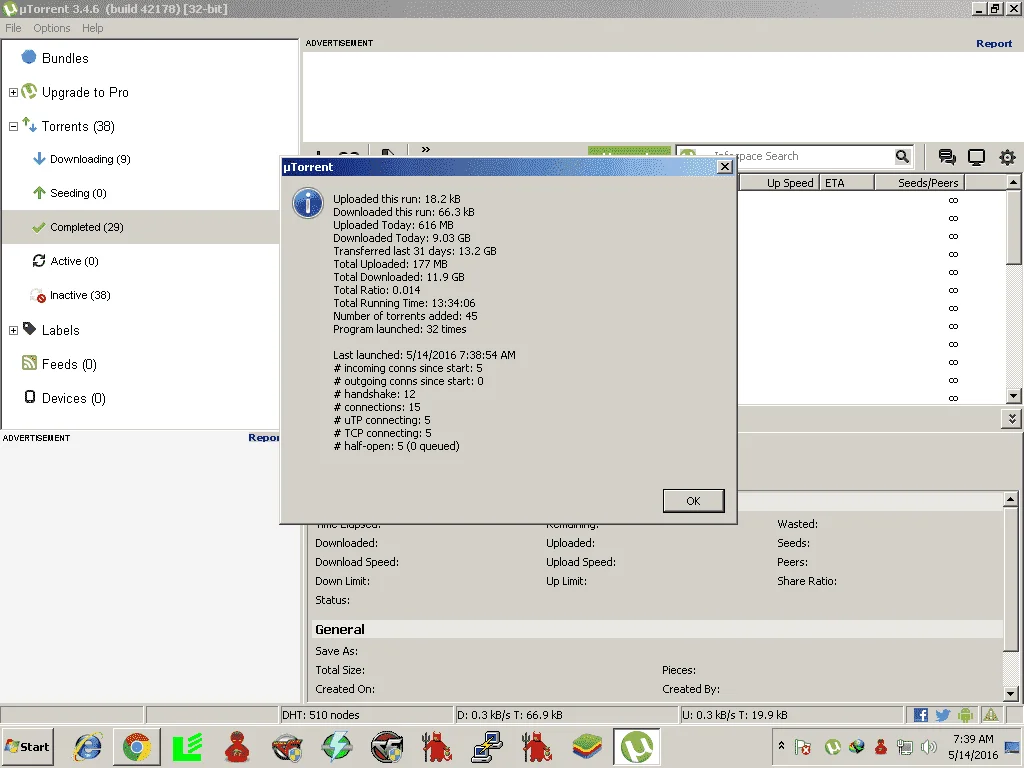Sort torrents by Up Speed column
Image resolution: width=1024 pixels, height=768 pixels.
tap(778, 183)
